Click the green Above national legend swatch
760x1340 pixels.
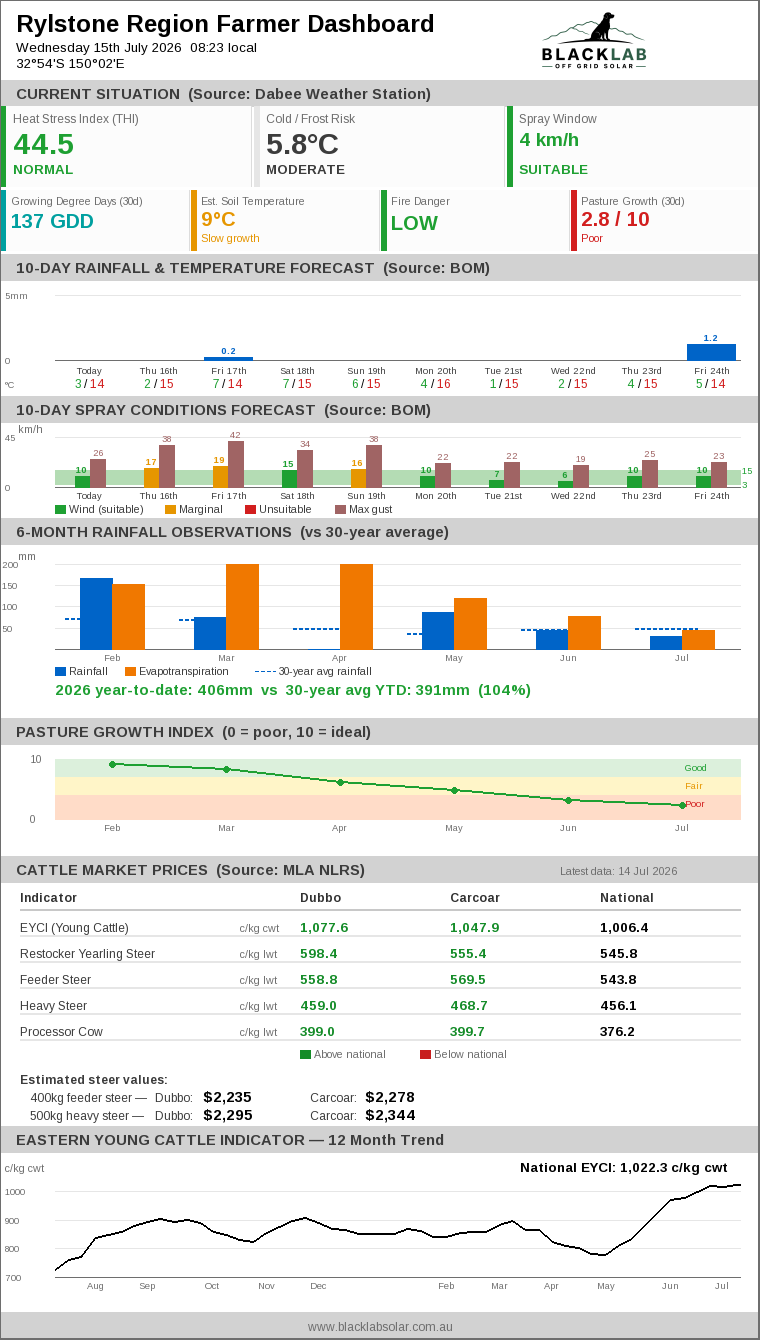(305, 1054)
